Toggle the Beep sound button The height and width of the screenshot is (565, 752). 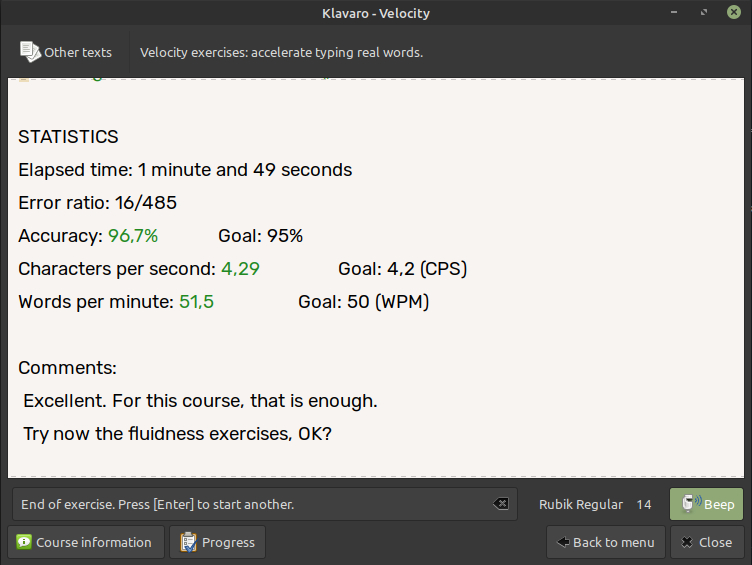[706, 504]
